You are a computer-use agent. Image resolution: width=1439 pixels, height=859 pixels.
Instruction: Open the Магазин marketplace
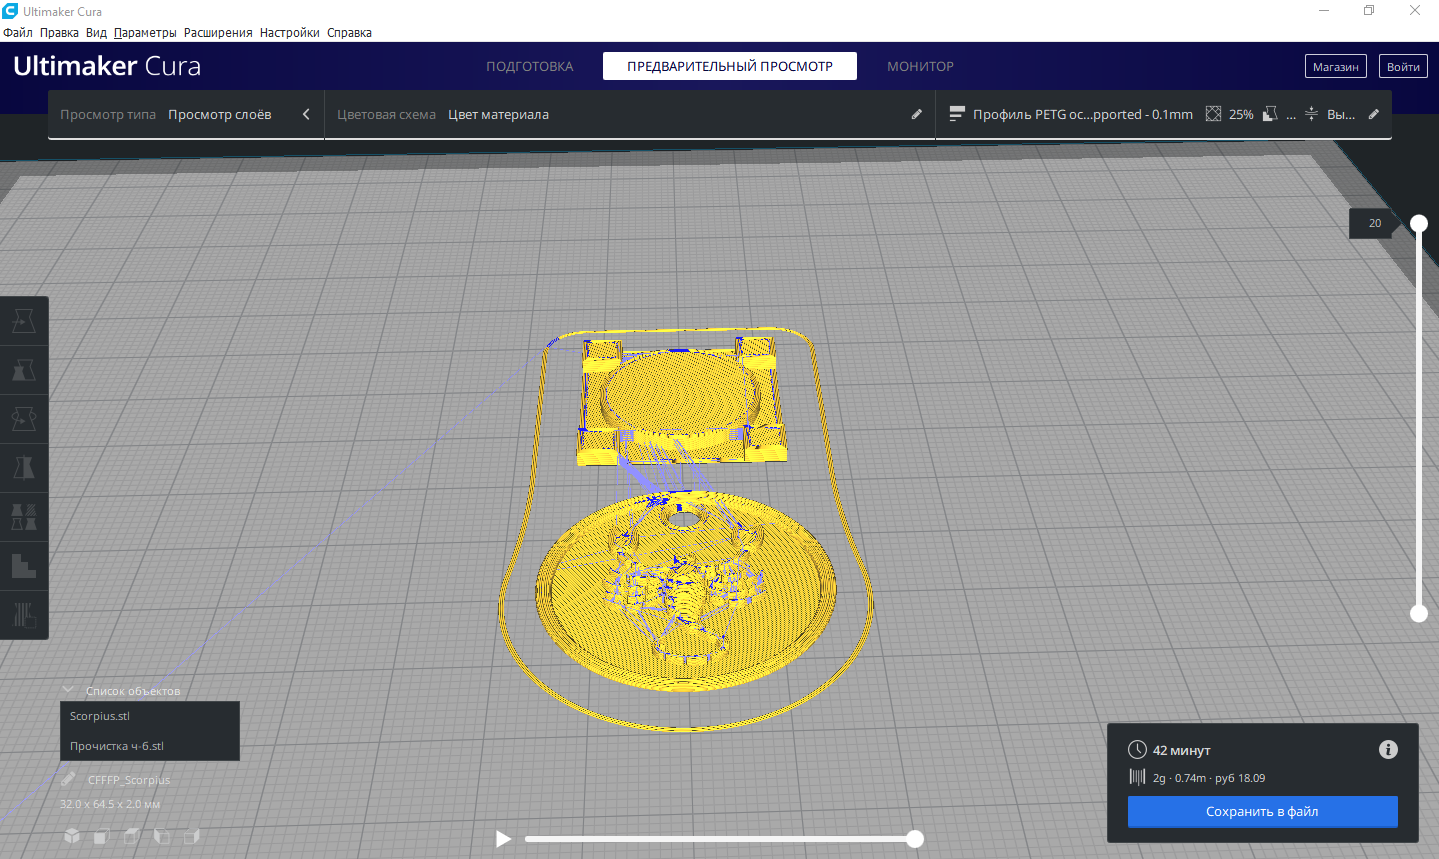[x=1335, y=66]
